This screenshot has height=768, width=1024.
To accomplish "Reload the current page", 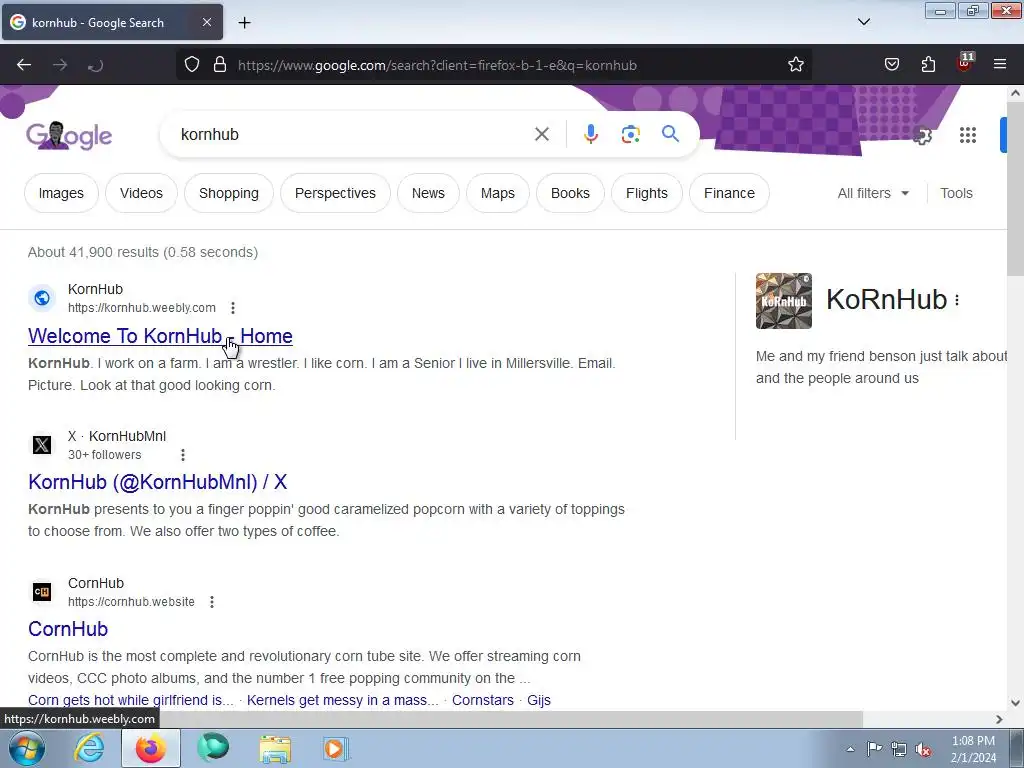I will coord(95,65).
